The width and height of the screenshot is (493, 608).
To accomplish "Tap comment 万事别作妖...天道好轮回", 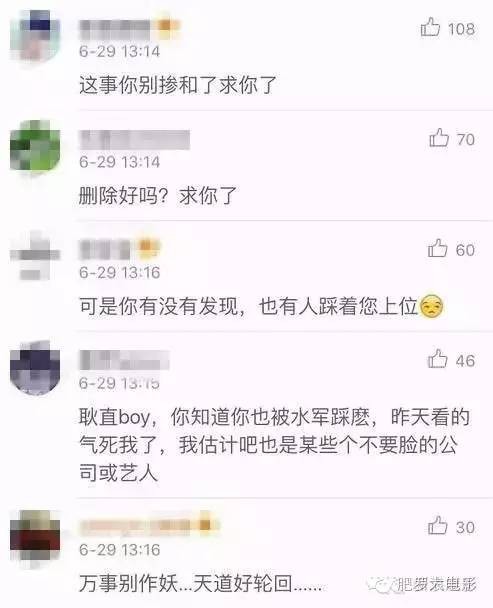I will 201,583.
